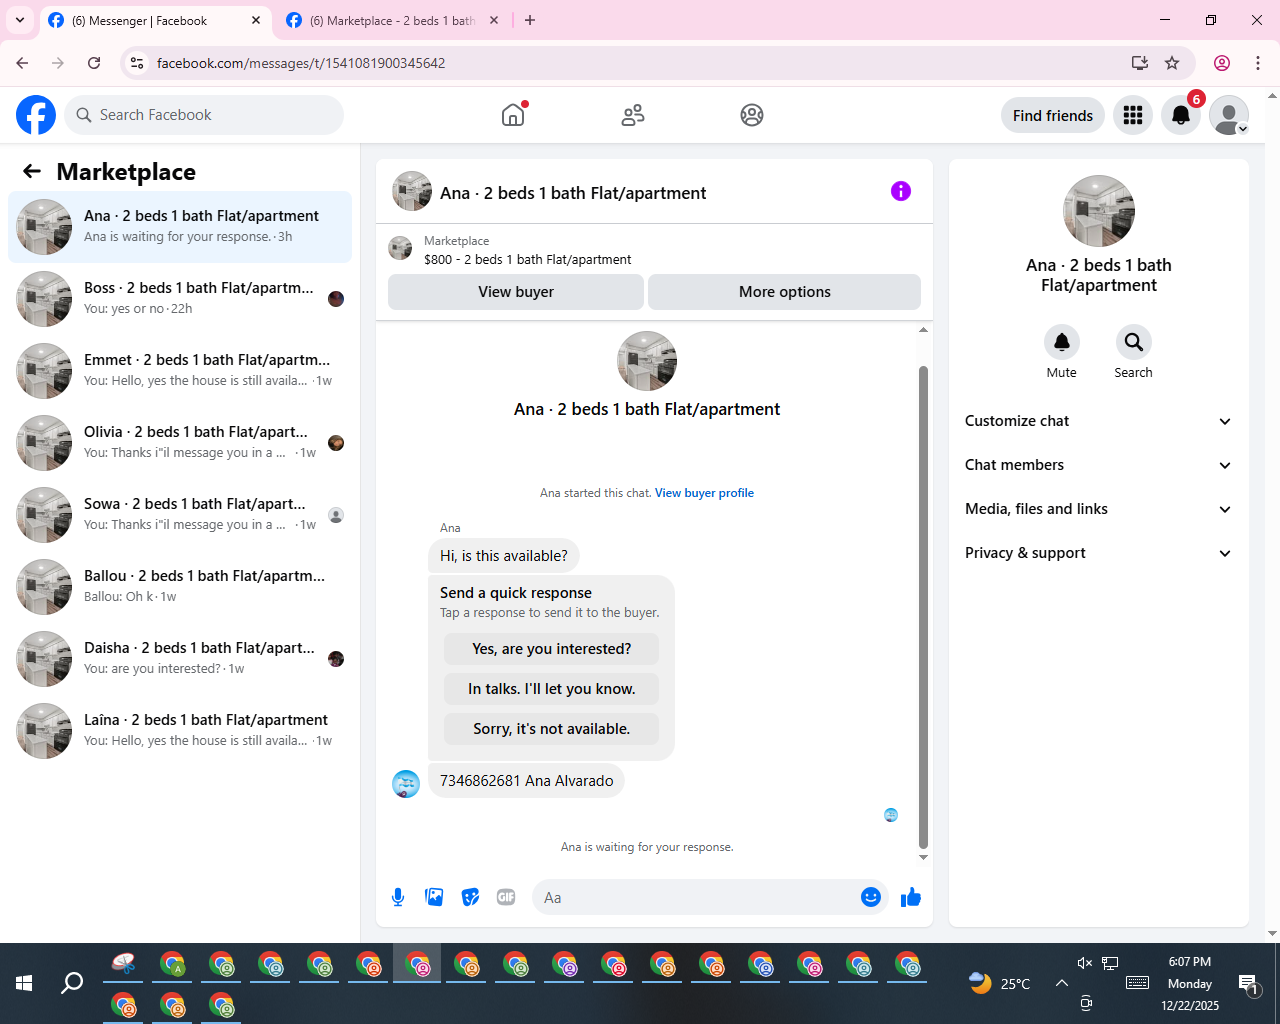This screenshot has width=1280, height=1024.
Task: Reload the page with the browser refresh icon
Action: click(x=94, y=63)
